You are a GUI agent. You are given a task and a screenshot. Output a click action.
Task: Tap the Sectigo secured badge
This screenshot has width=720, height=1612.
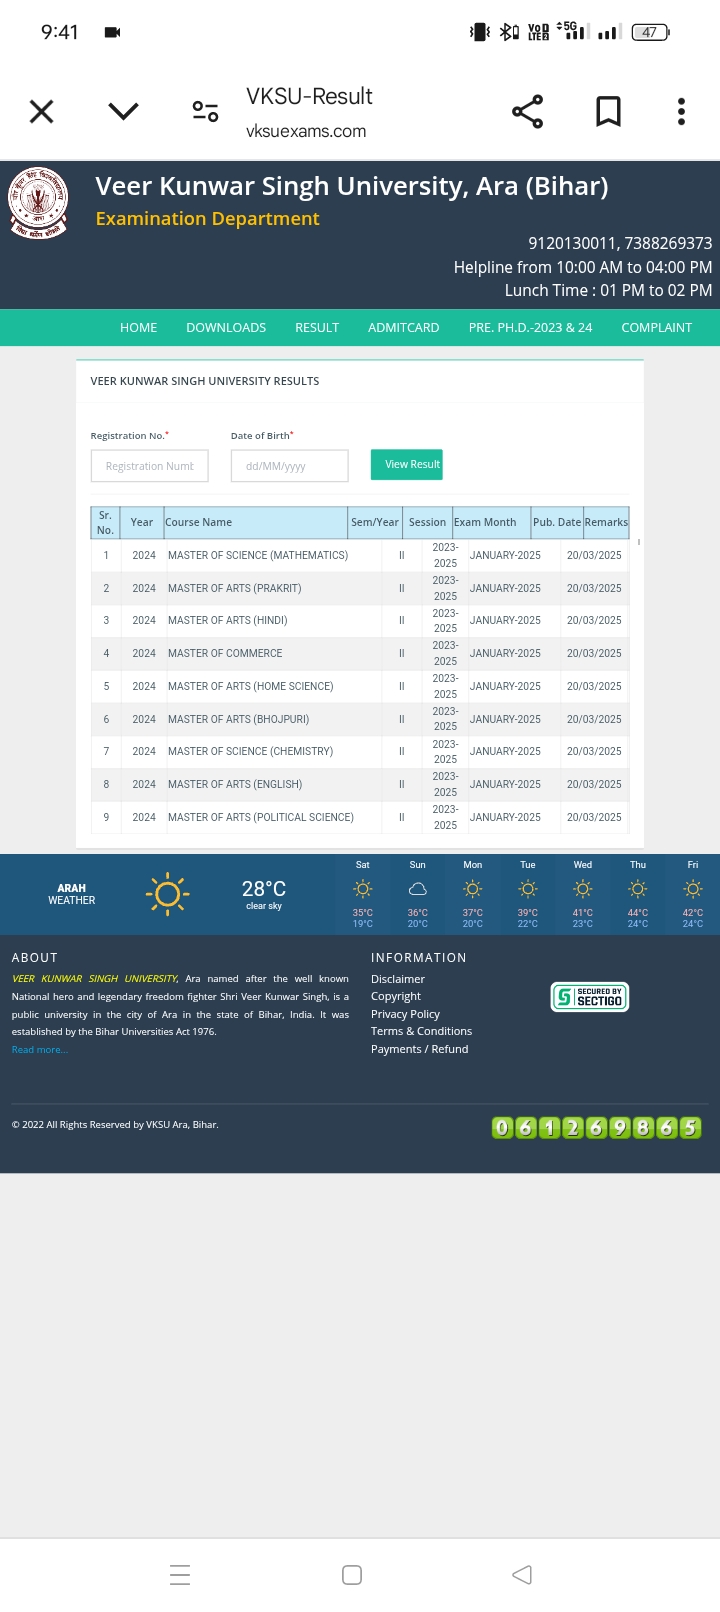590,997
